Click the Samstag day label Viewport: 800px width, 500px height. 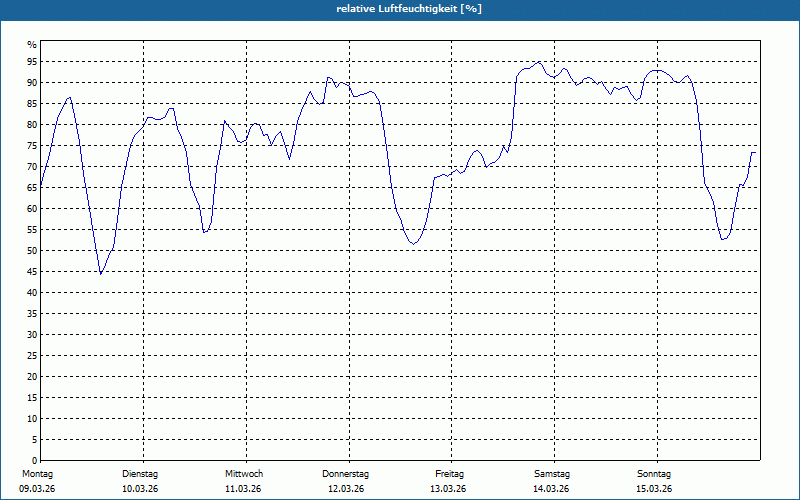point(552,474)
